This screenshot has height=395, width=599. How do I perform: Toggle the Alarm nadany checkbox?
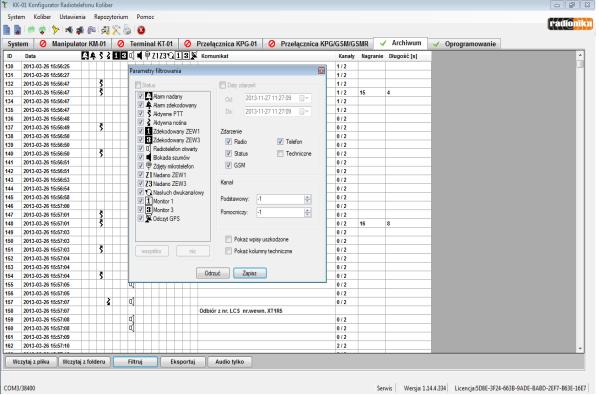140,96
